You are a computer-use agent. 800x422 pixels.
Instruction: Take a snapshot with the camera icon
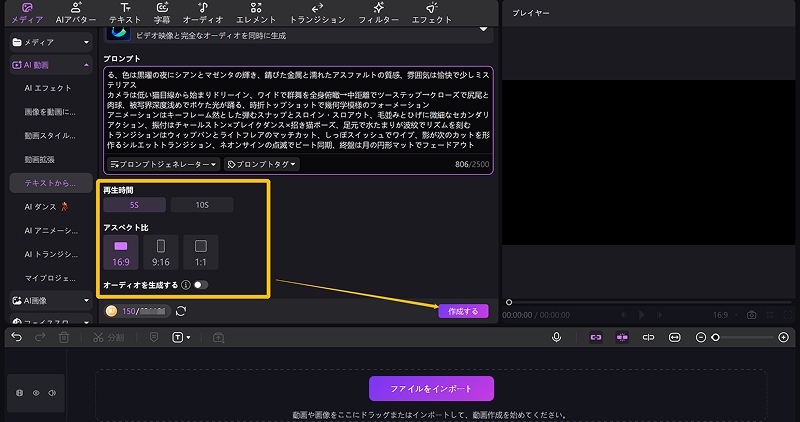point(752,315)
